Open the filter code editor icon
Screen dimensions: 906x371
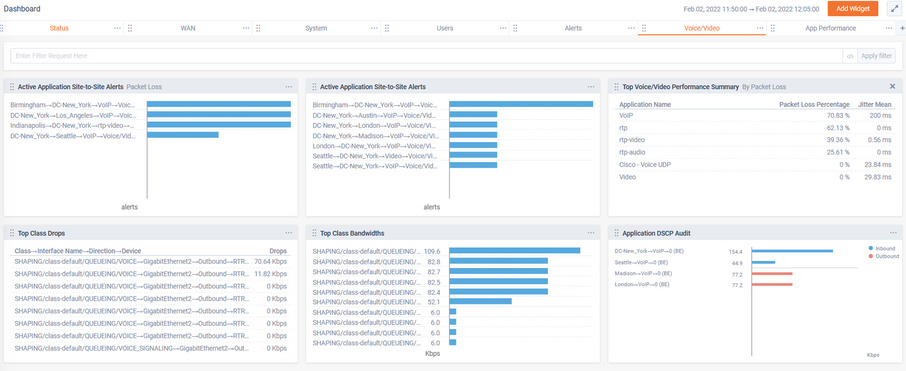click(850, 56)
